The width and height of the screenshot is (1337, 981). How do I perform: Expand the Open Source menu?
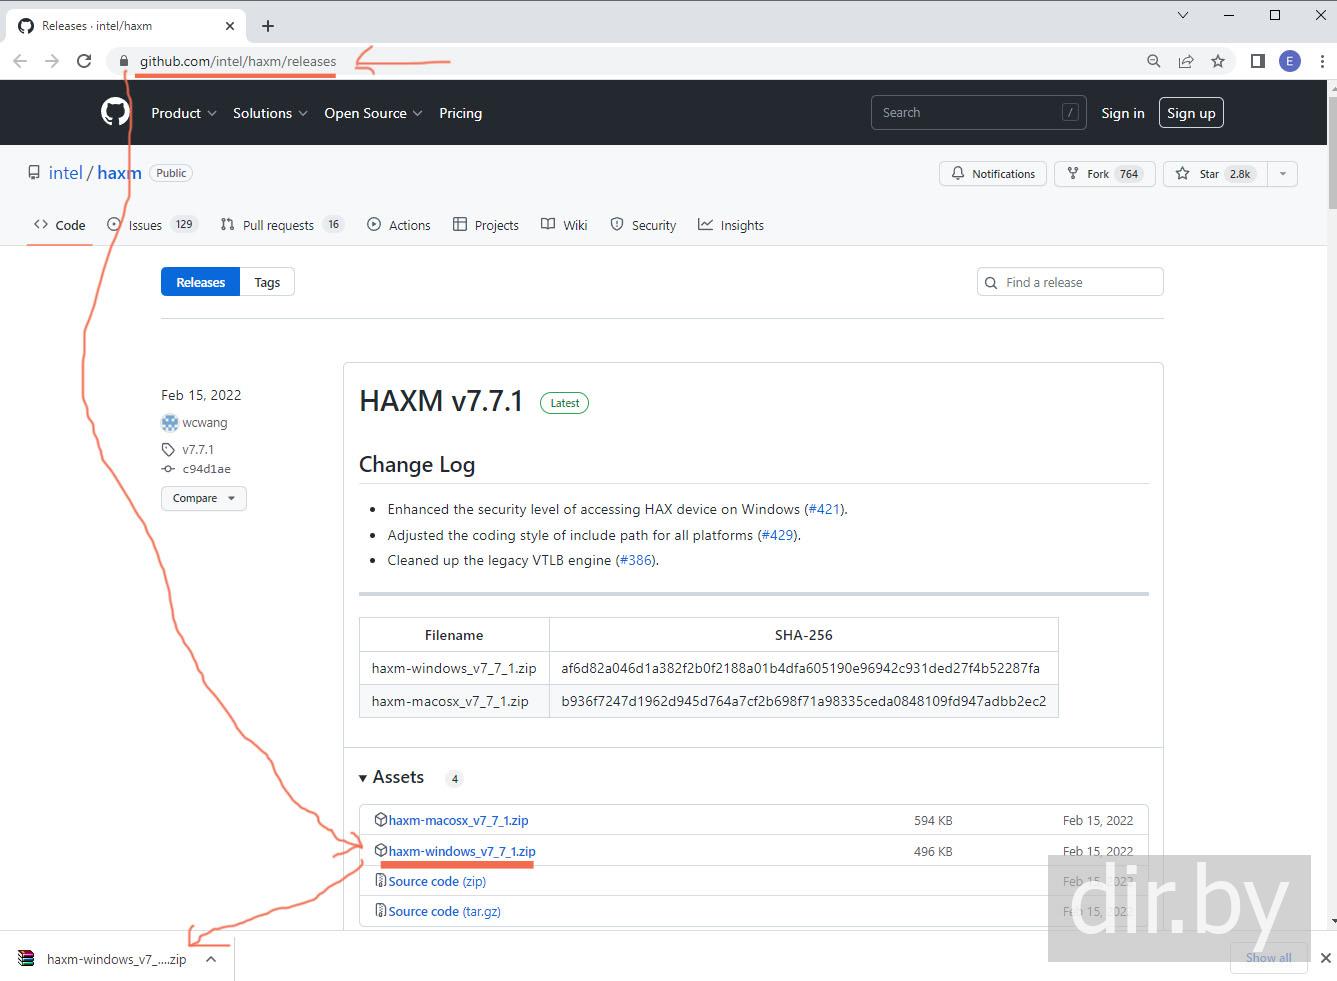coord(373,113)
